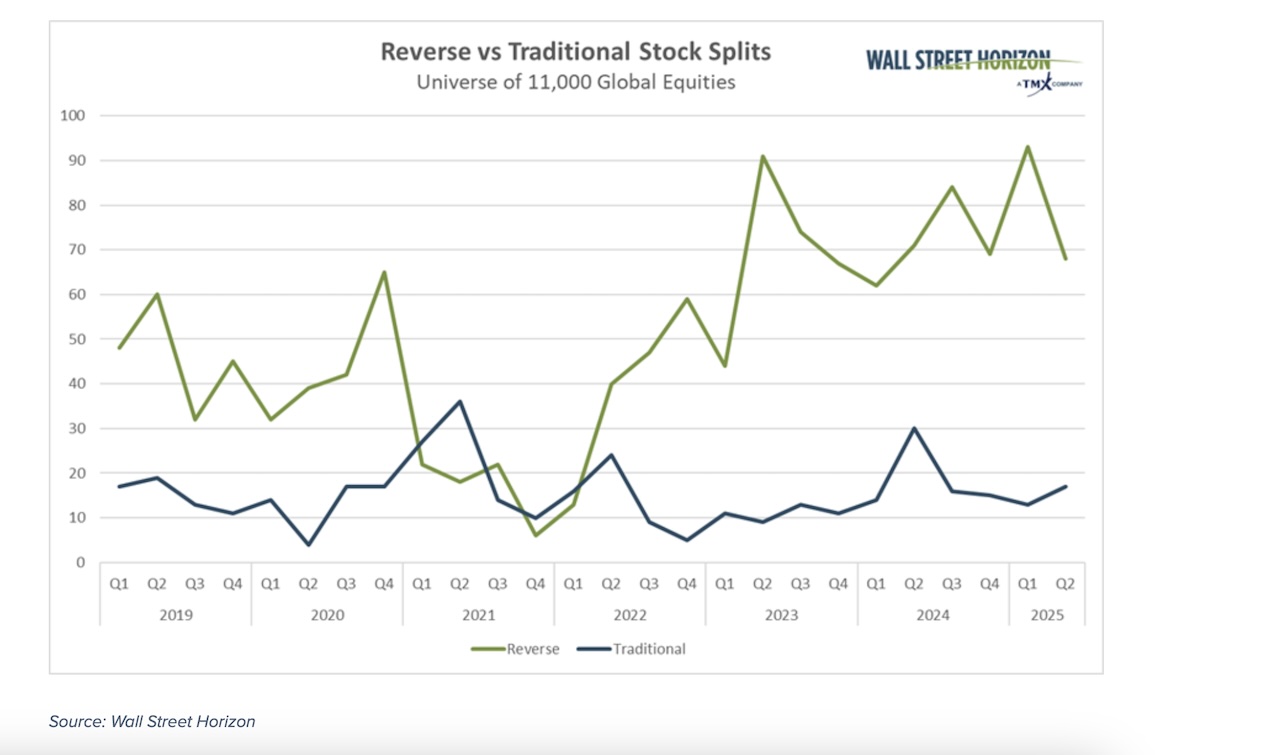Click the Wall Street Horizon logo
This screenshot has height=755, width=1280.
[957, 59]
